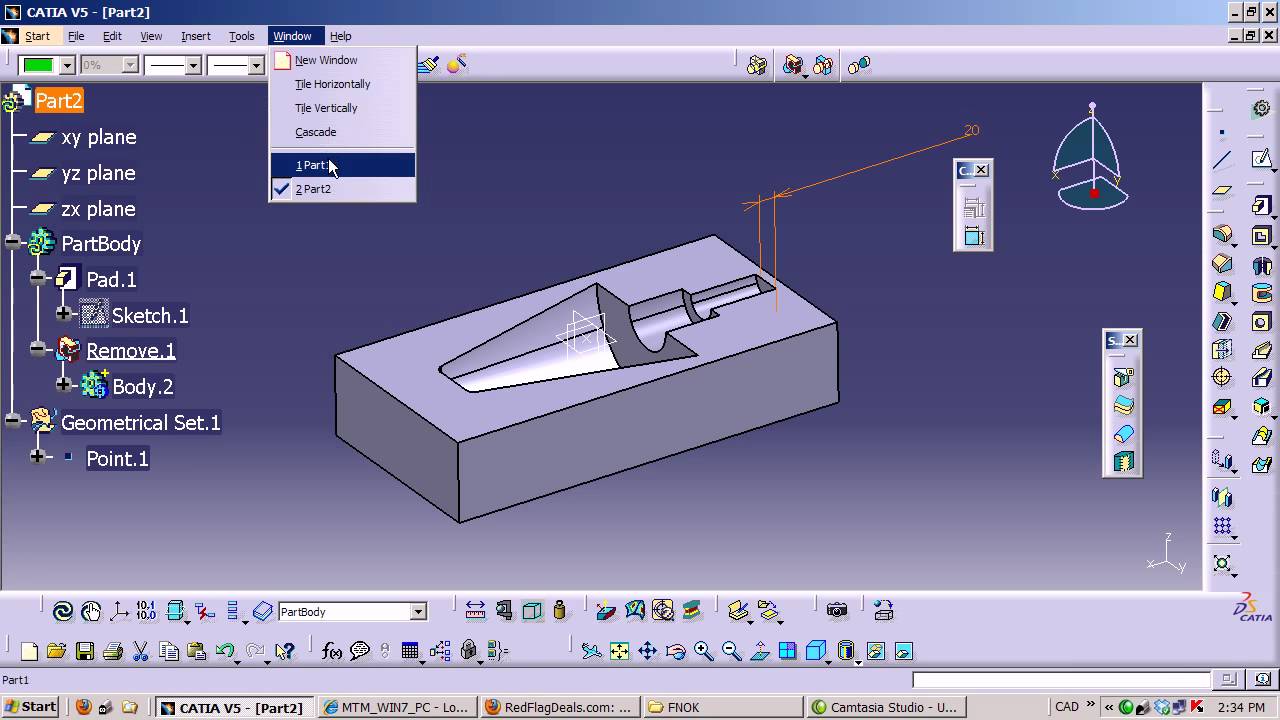Switch to the checked 2 Part2 window

pos(313,189)
